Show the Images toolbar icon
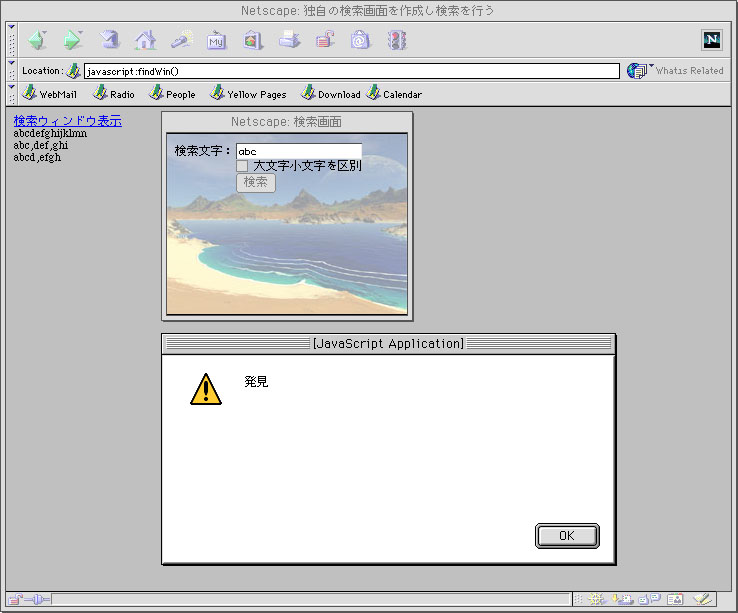738x613 pixels. point(253,40)
